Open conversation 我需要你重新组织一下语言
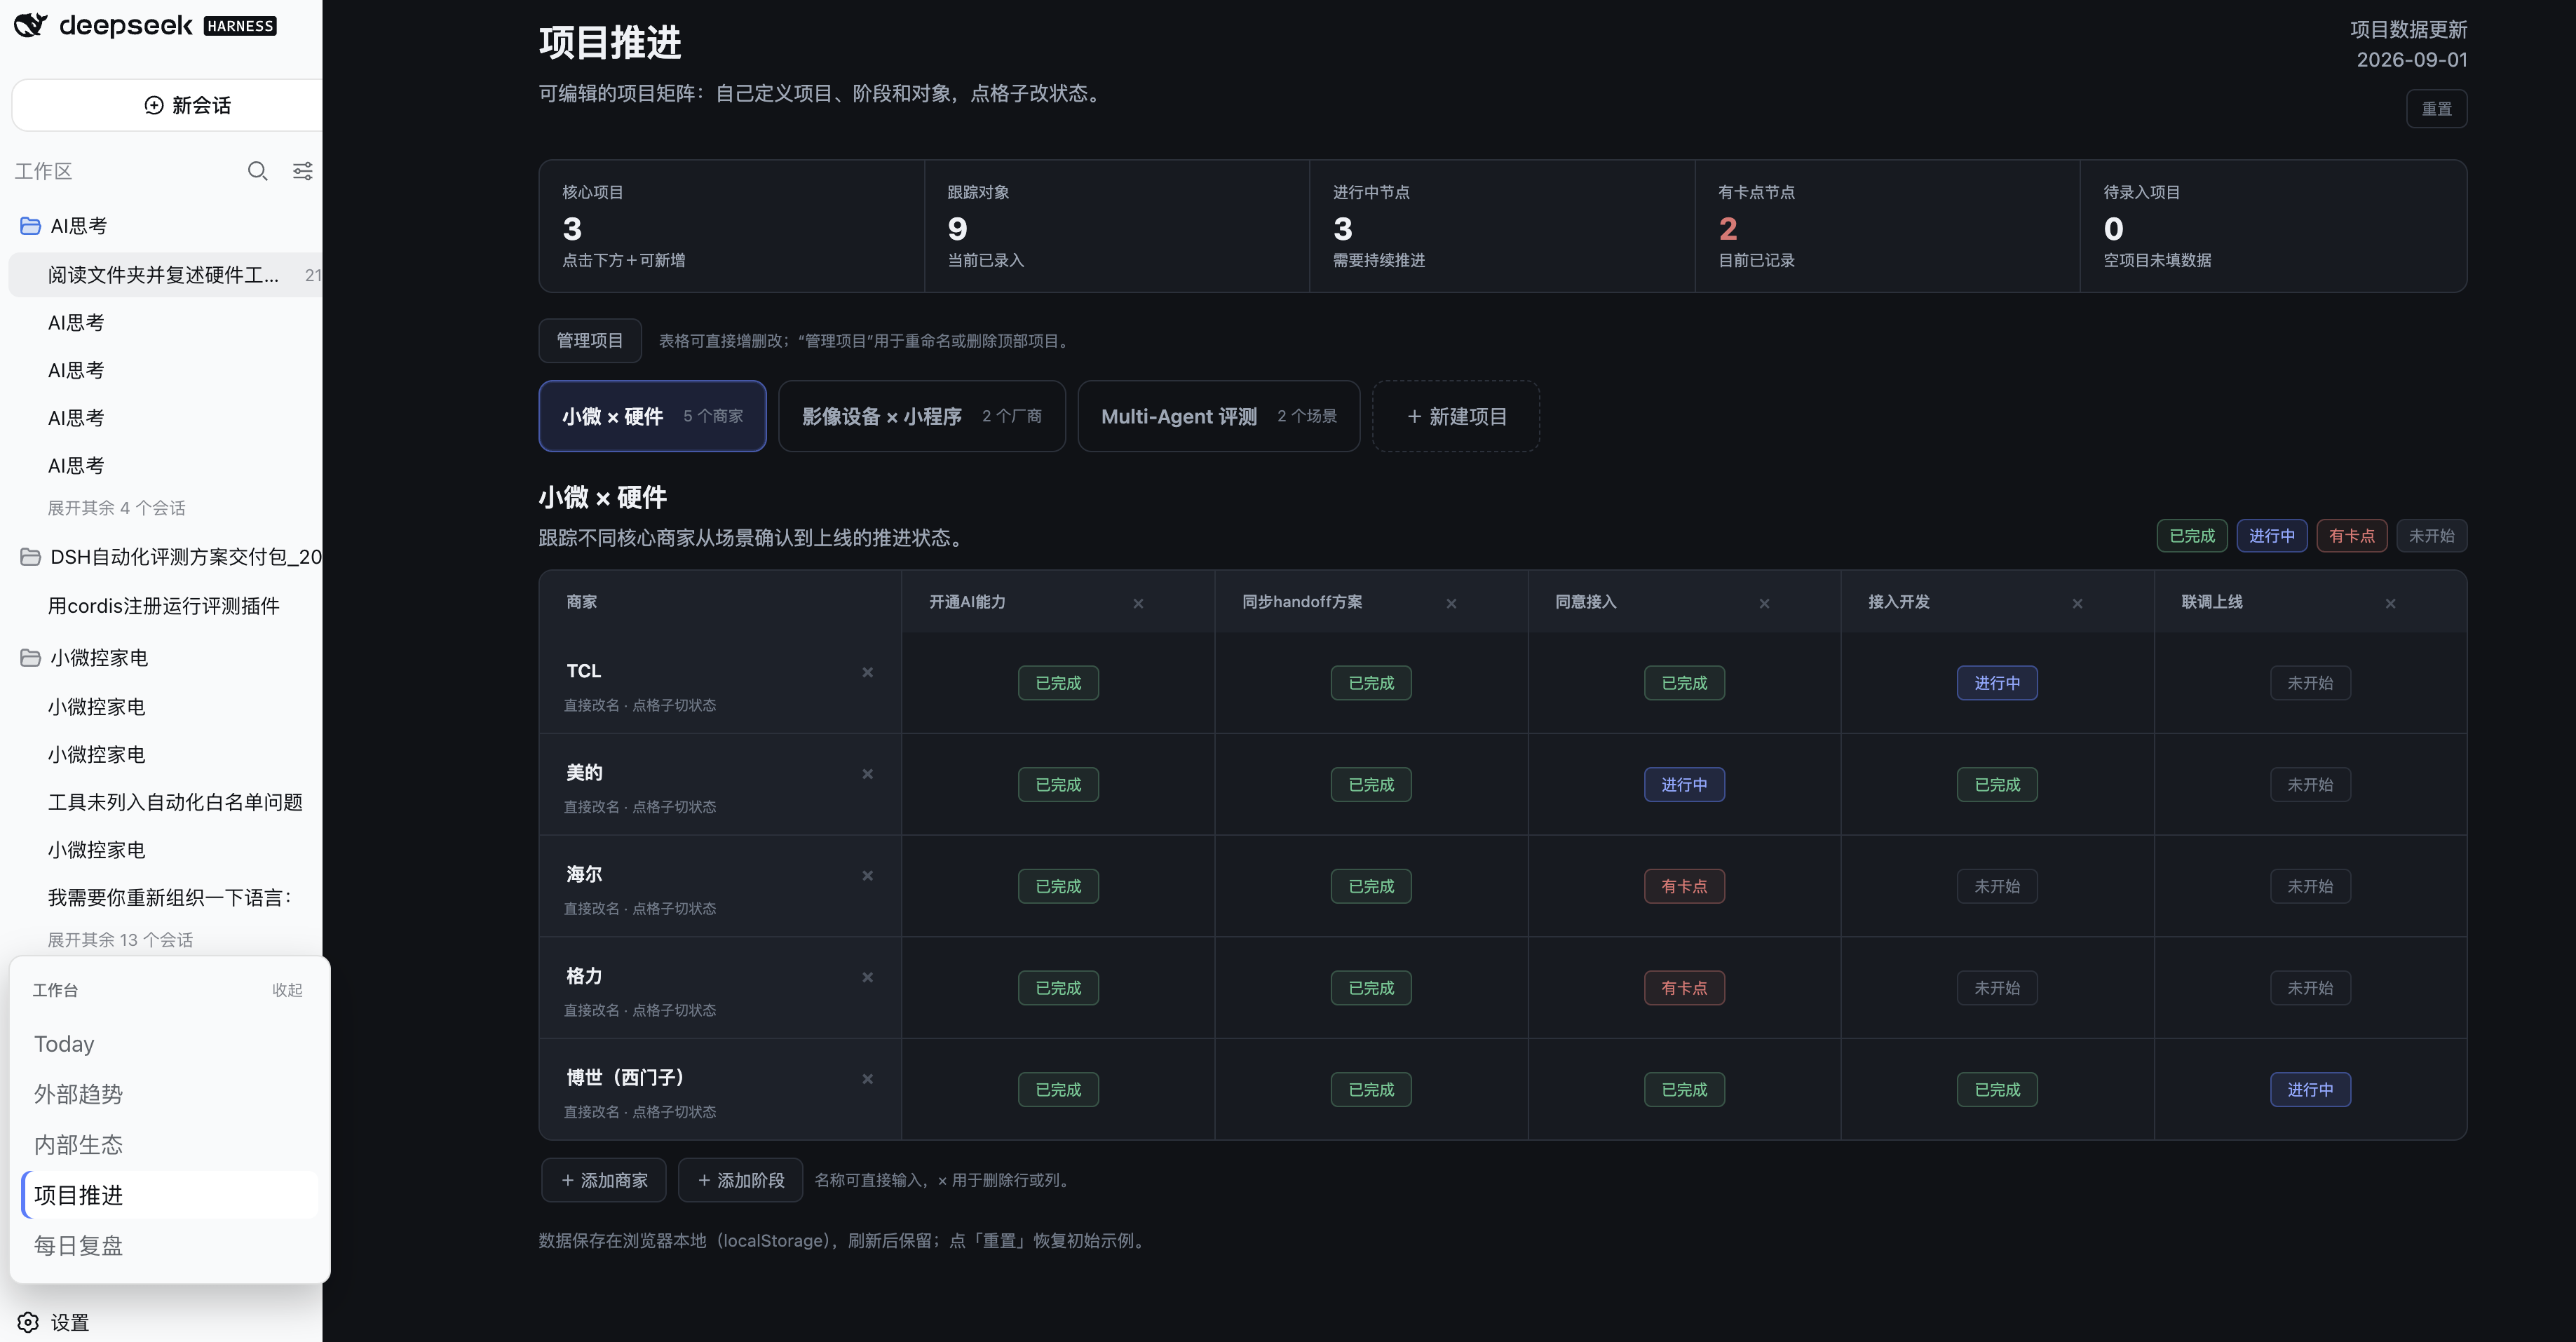The width and height of the screenshot is (2576, 1342). click(x=170, y=898)
